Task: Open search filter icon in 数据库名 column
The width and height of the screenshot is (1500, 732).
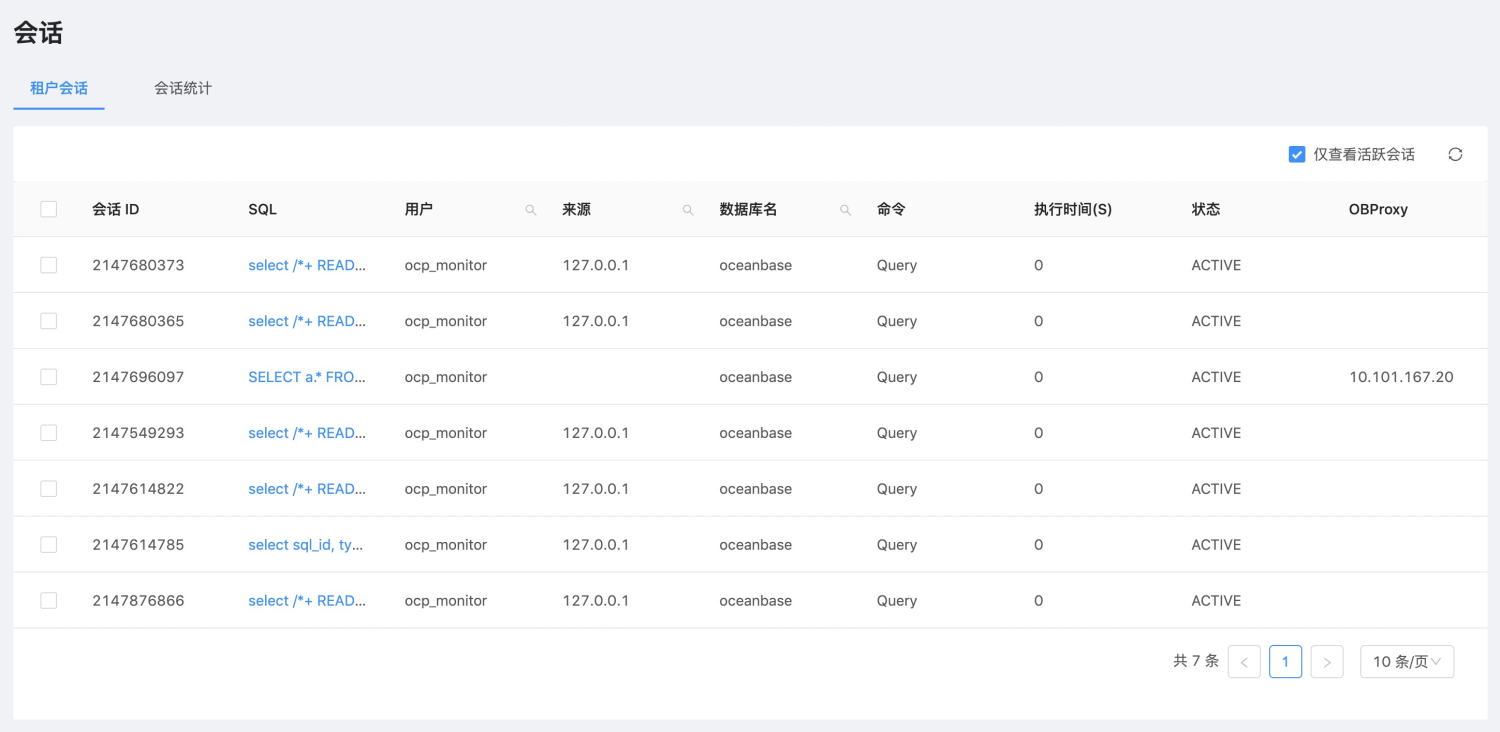Action: tap(845, 210)
